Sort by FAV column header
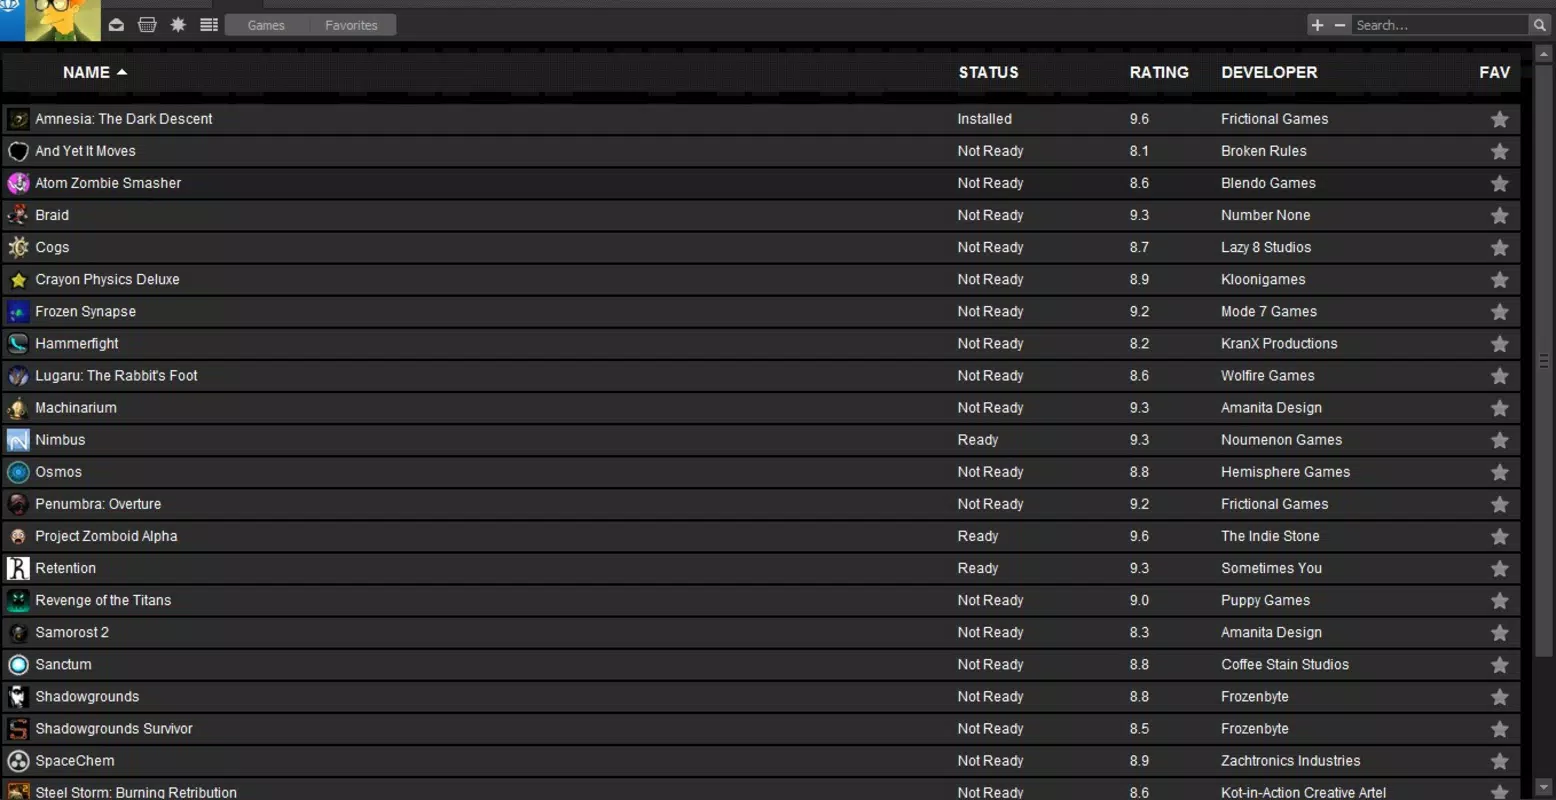 tap(1494, 72)
